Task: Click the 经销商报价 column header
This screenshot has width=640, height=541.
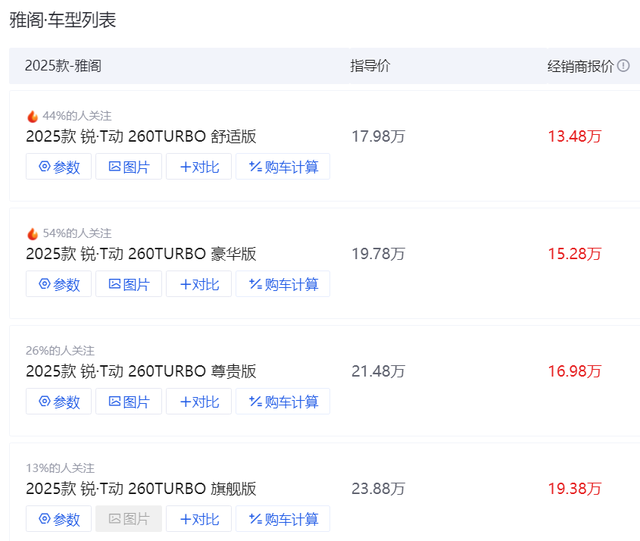Action: (x=580, y=66)
